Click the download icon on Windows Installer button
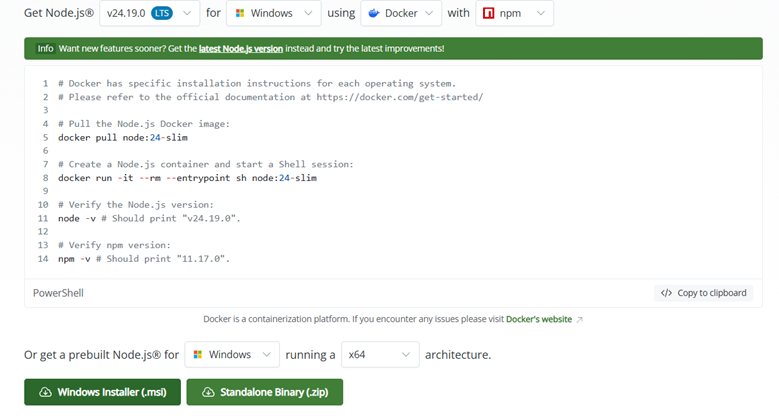Viewport: 779px width, 416px height. tap(45, 392)
